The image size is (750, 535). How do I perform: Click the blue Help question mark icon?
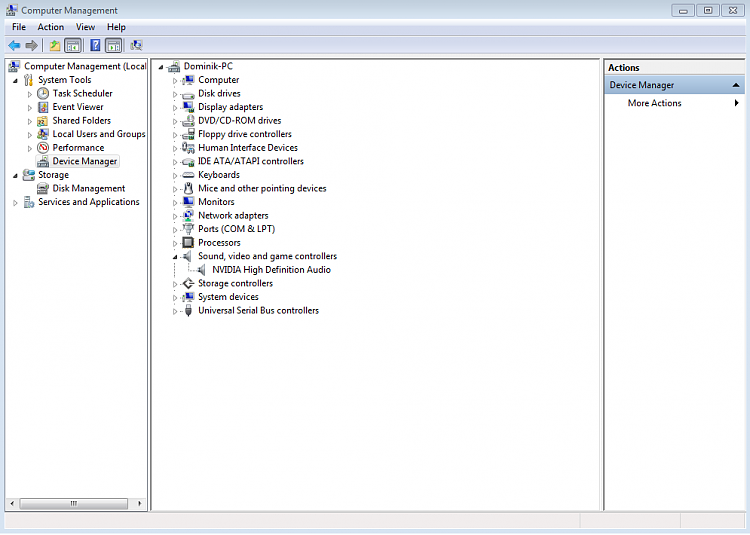95,45
